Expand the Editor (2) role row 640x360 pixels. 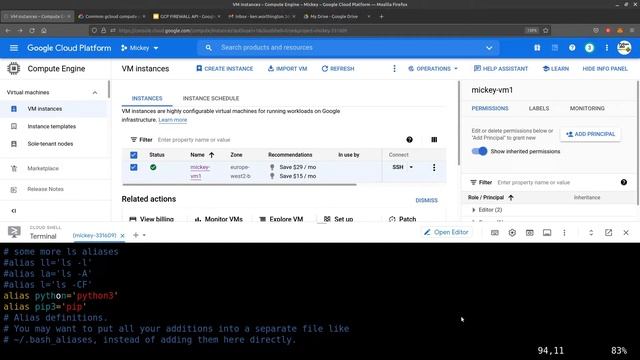473,210
